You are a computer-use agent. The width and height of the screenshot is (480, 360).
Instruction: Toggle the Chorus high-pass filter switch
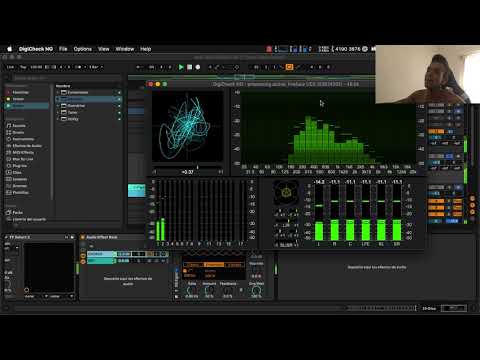coord(185,271)
